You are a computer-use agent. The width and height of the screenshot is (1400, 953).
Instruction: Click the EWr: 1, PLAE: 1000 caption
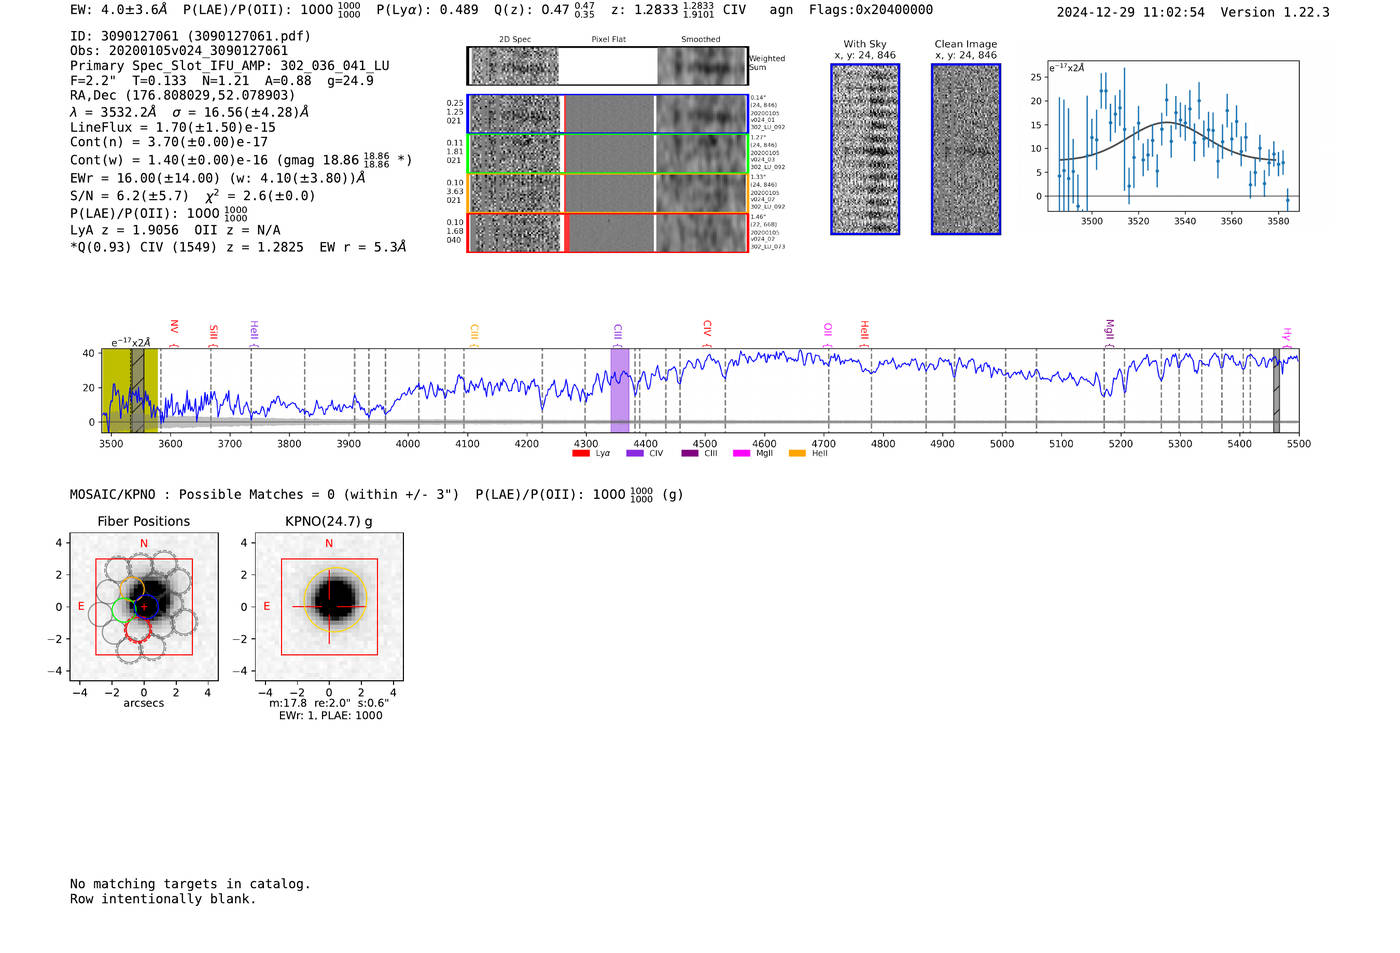coord(331,715)
